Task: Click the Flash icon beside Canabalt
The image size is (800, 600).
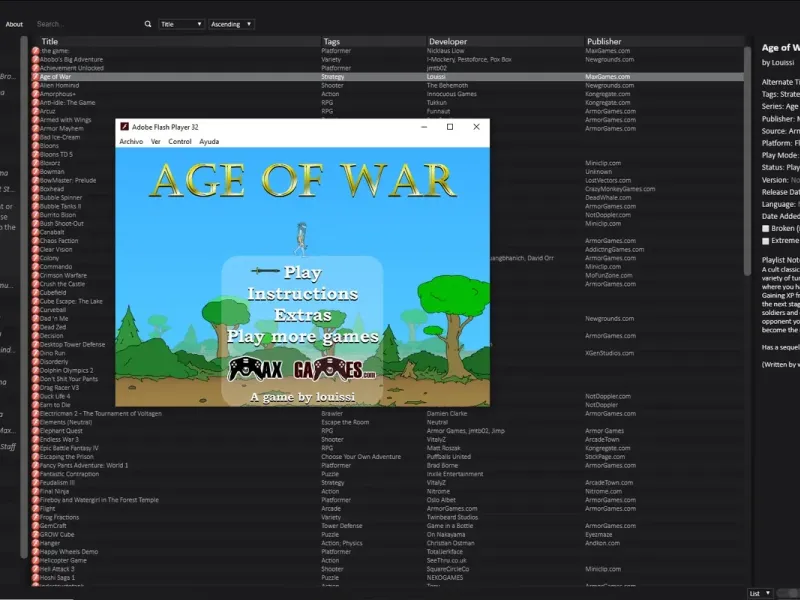Action: point(35,232)
